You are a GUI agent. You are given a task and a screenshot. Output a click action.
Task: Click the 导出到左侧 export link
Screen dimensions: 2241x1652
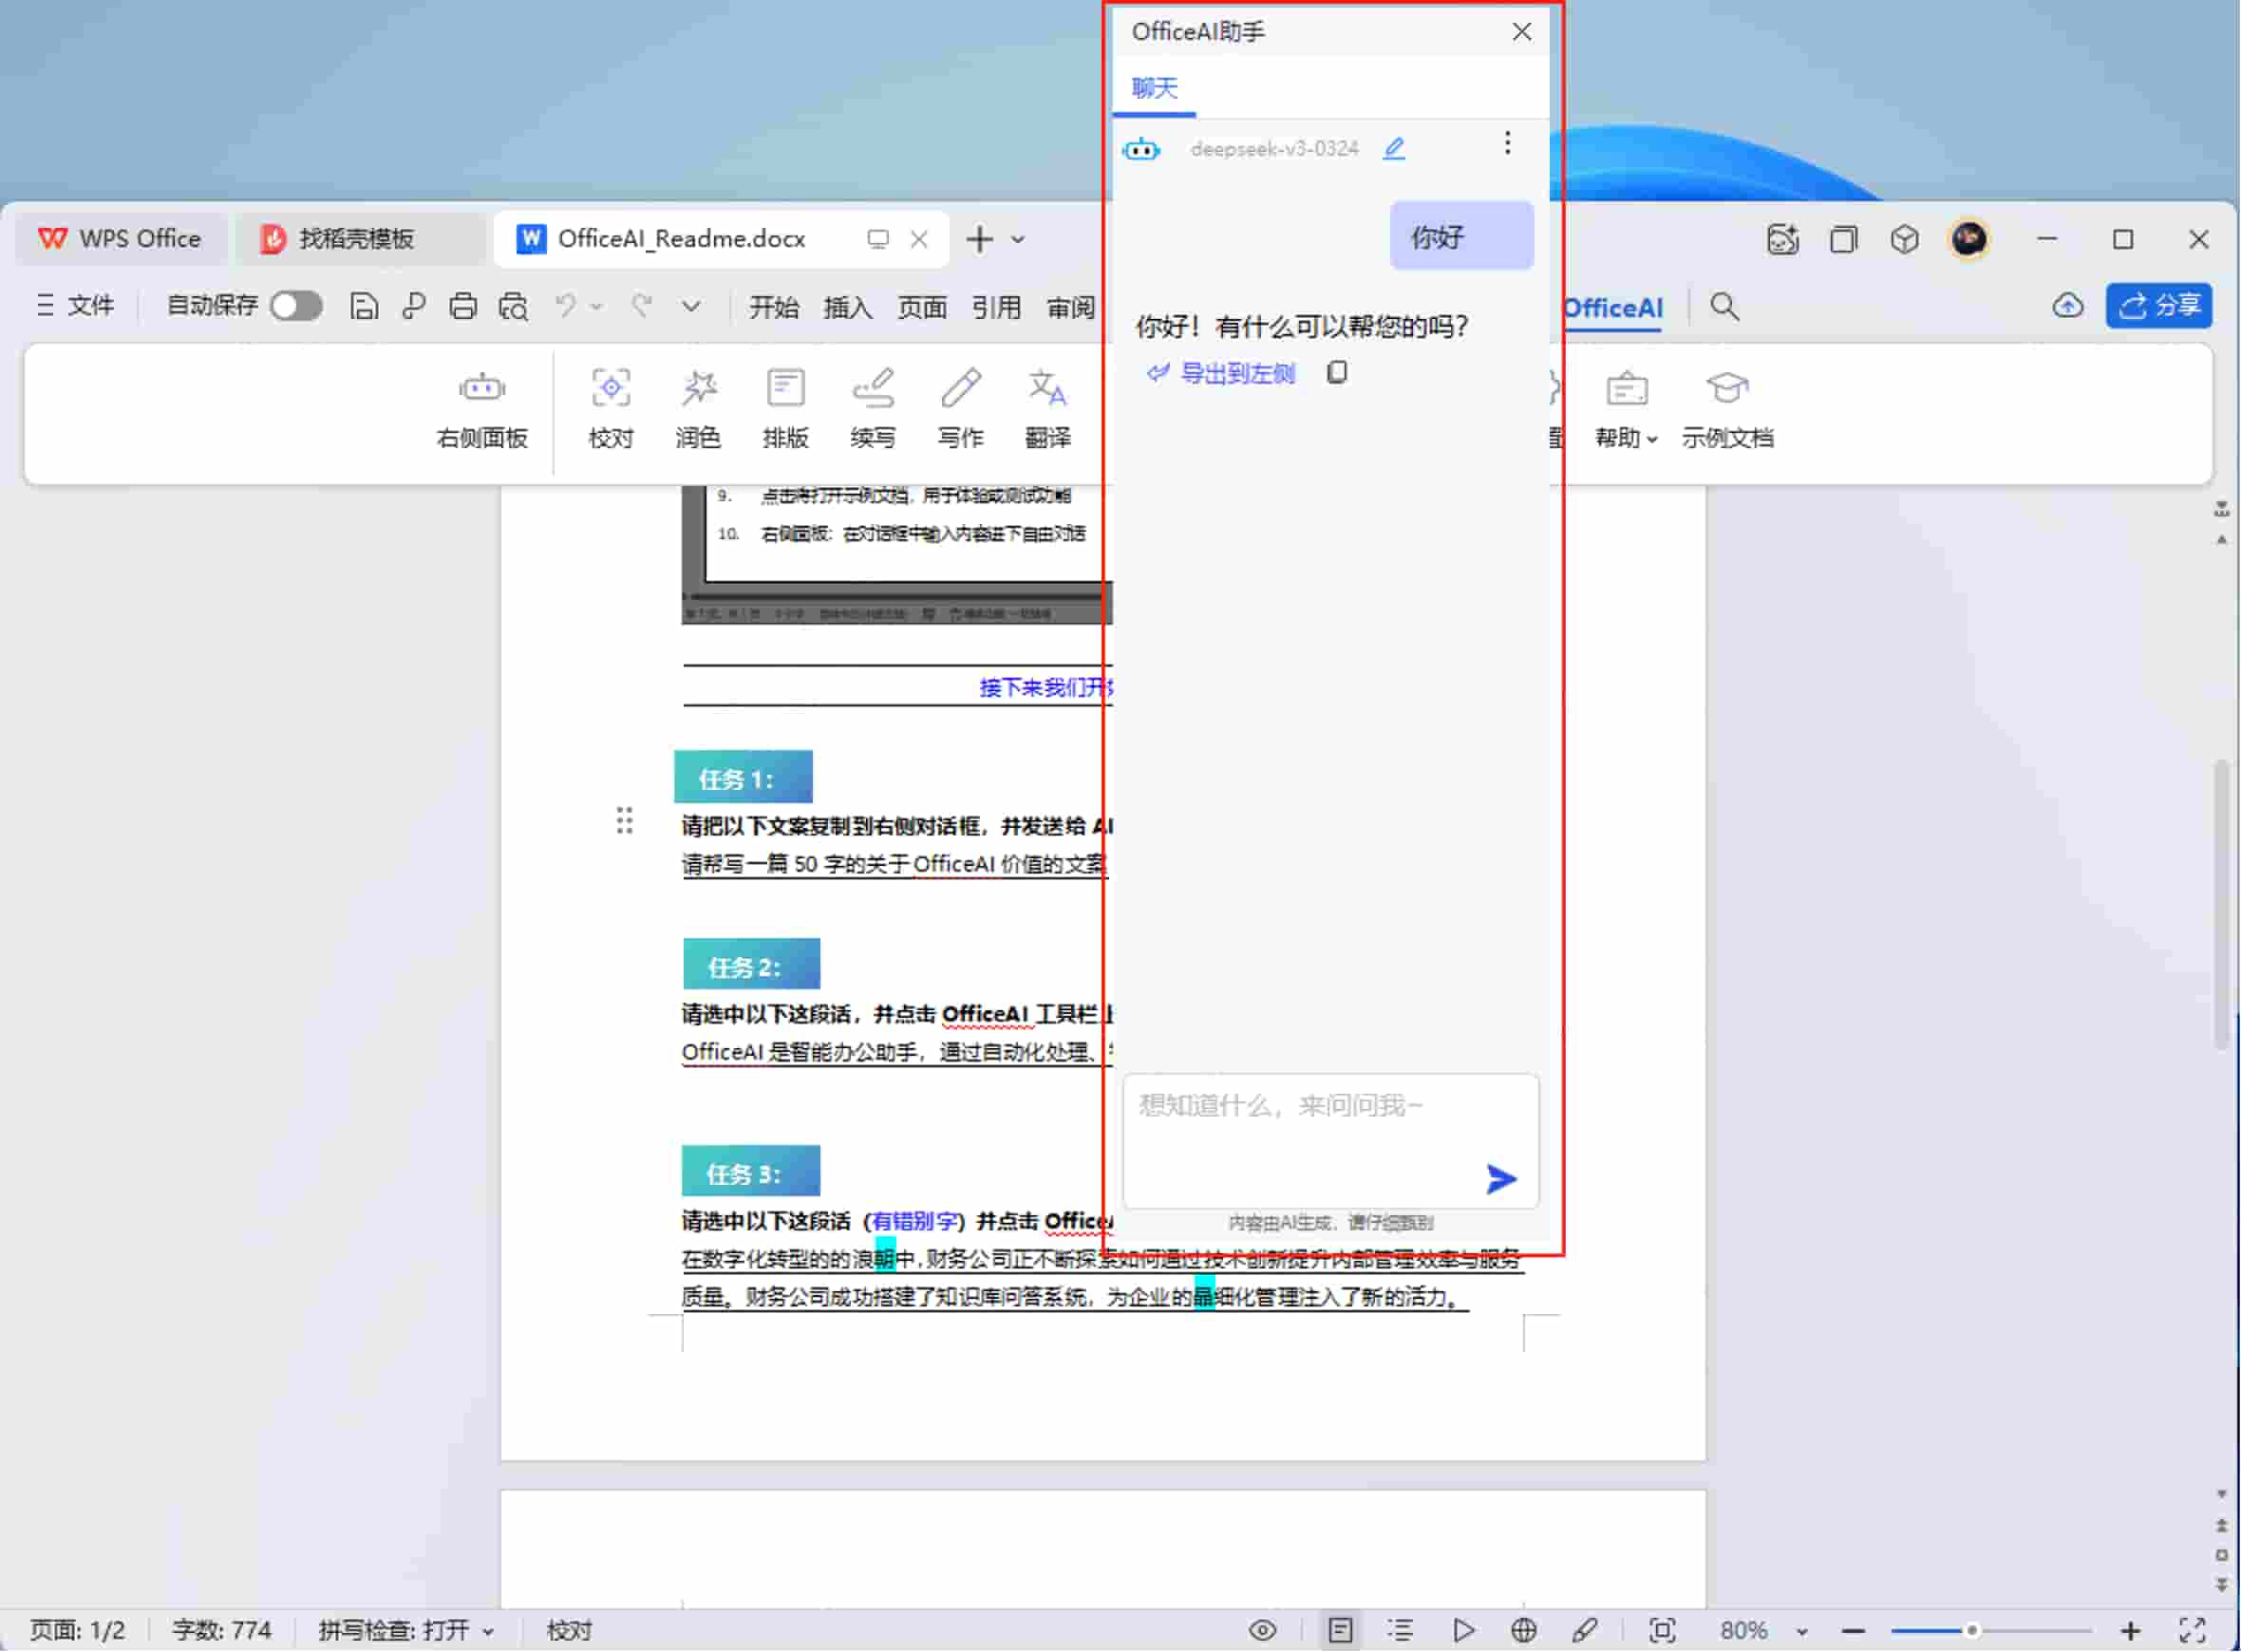(1237, 373)
